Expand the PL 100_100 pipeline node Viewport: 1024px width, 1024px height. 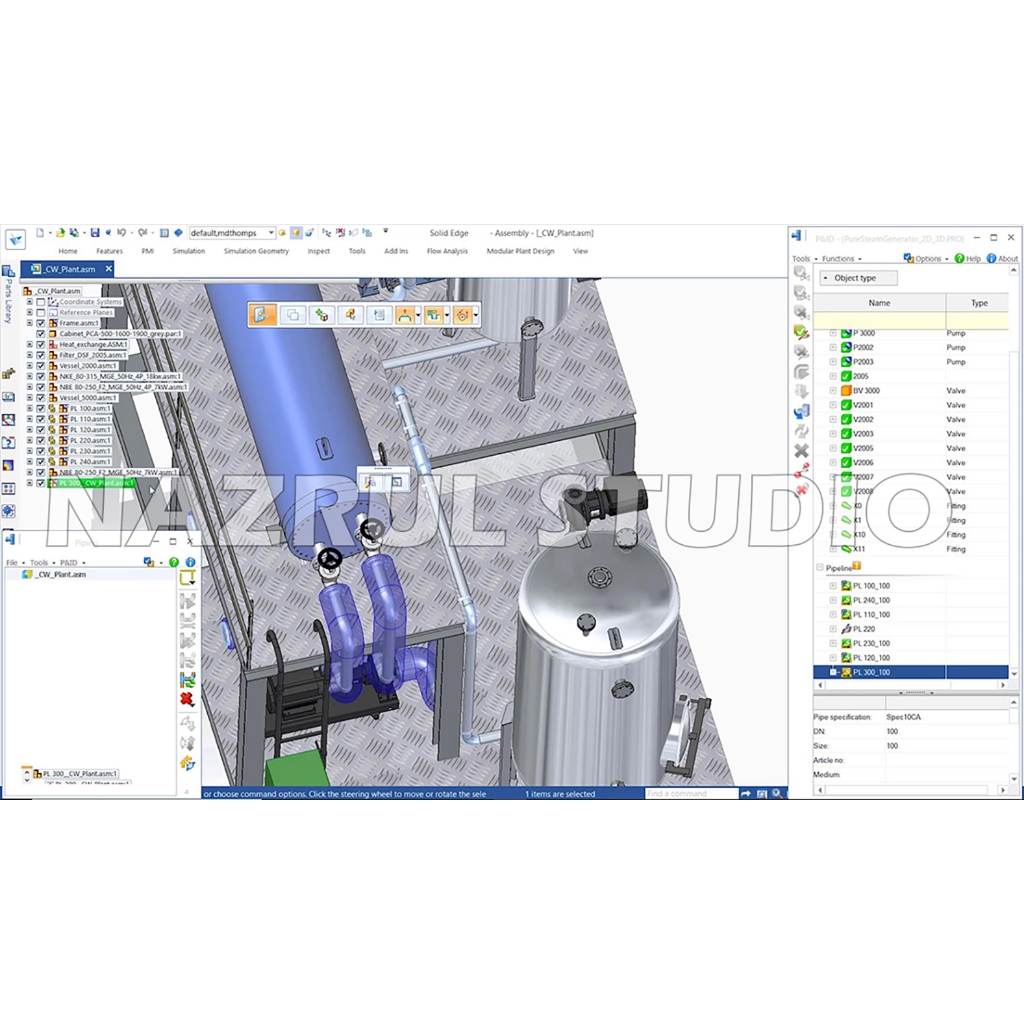pos(833,586)
